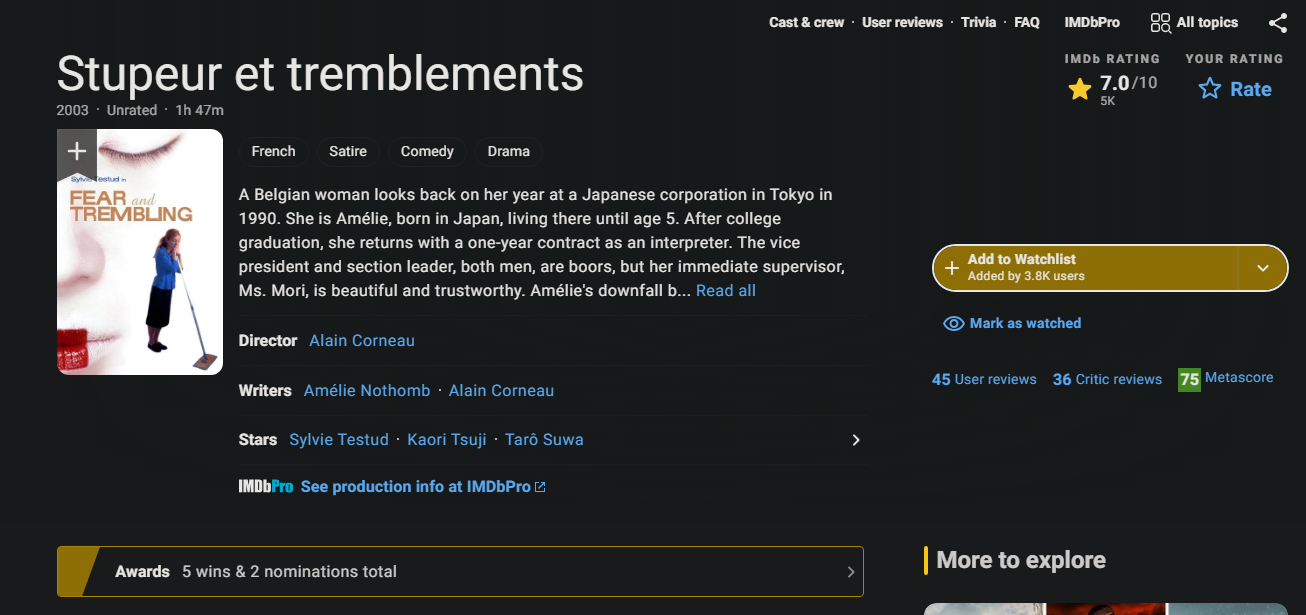Screen dimensions: 1306x615
Task: Open writer Alain Corneau link
Action: point(501,391)
